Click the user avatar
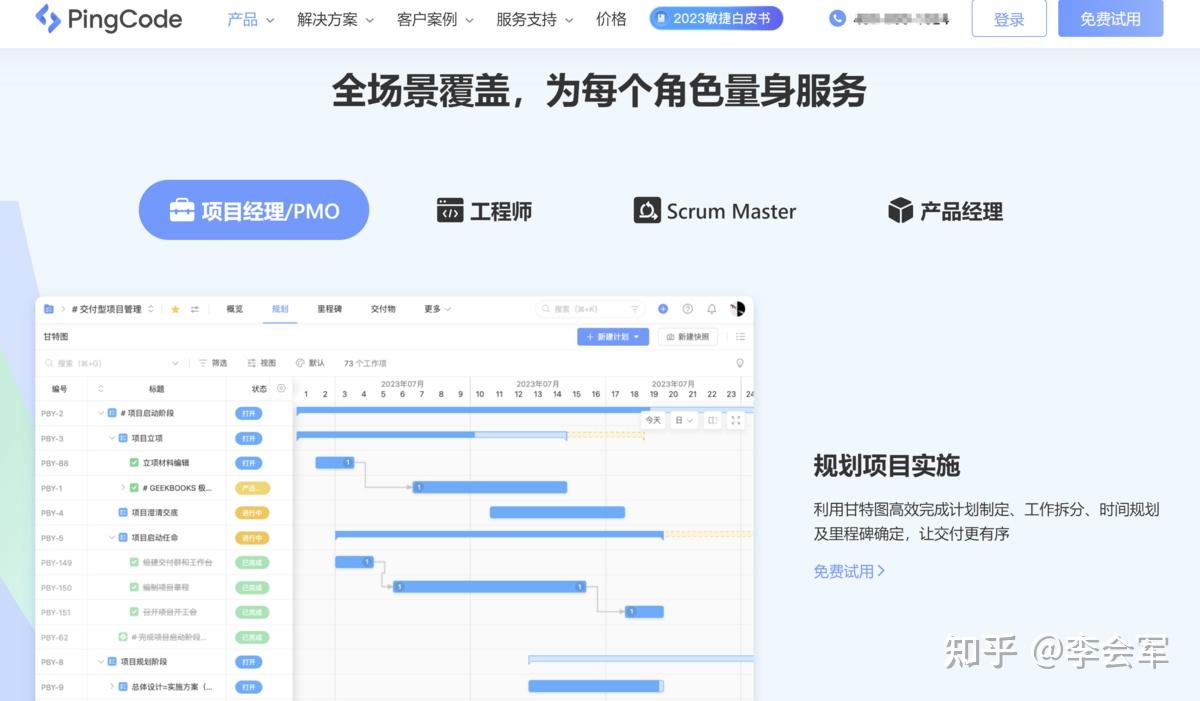1200x701 pixels. 738,309
